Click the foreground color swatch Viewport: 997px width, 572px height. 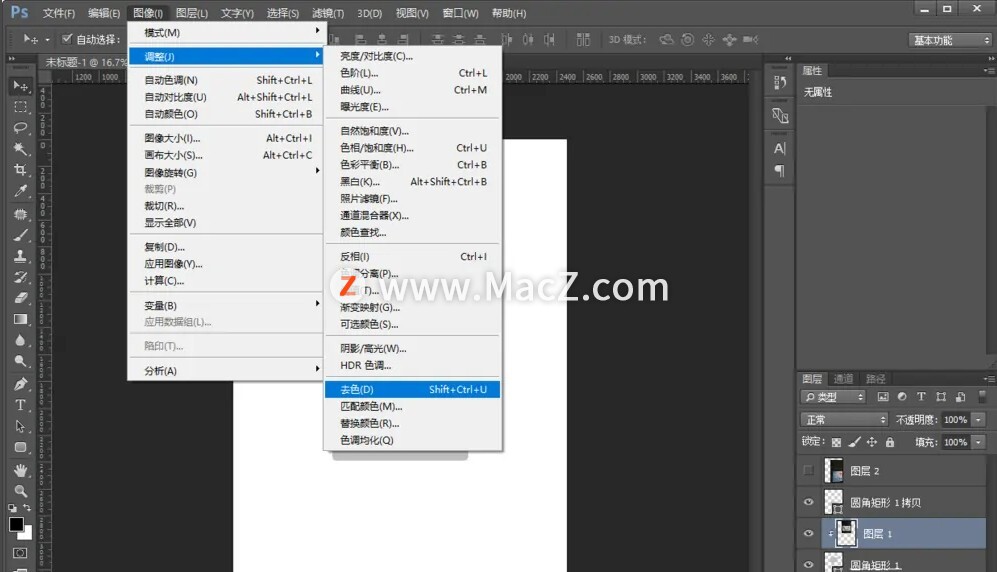pos(16,525)
